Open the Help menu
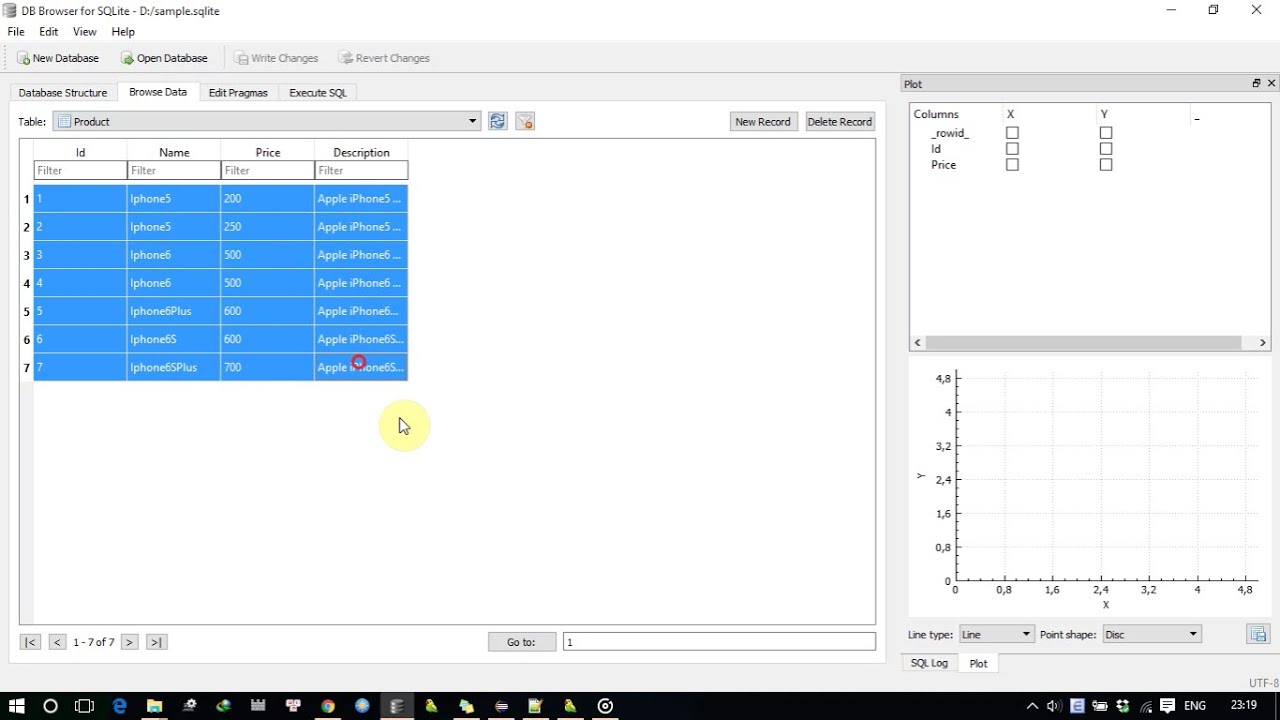The image size is (1280, 720). coord(123,32)
